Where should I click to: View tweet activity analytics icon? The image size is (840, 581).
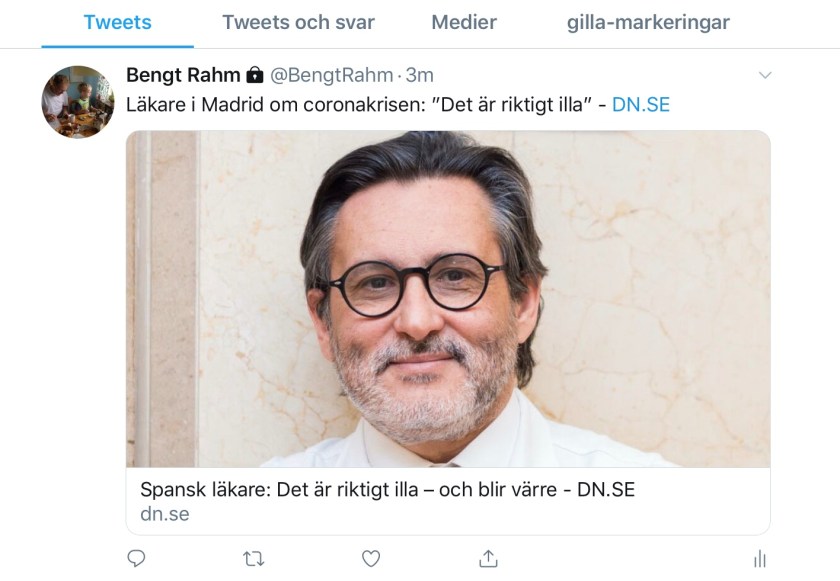point(760,559)
